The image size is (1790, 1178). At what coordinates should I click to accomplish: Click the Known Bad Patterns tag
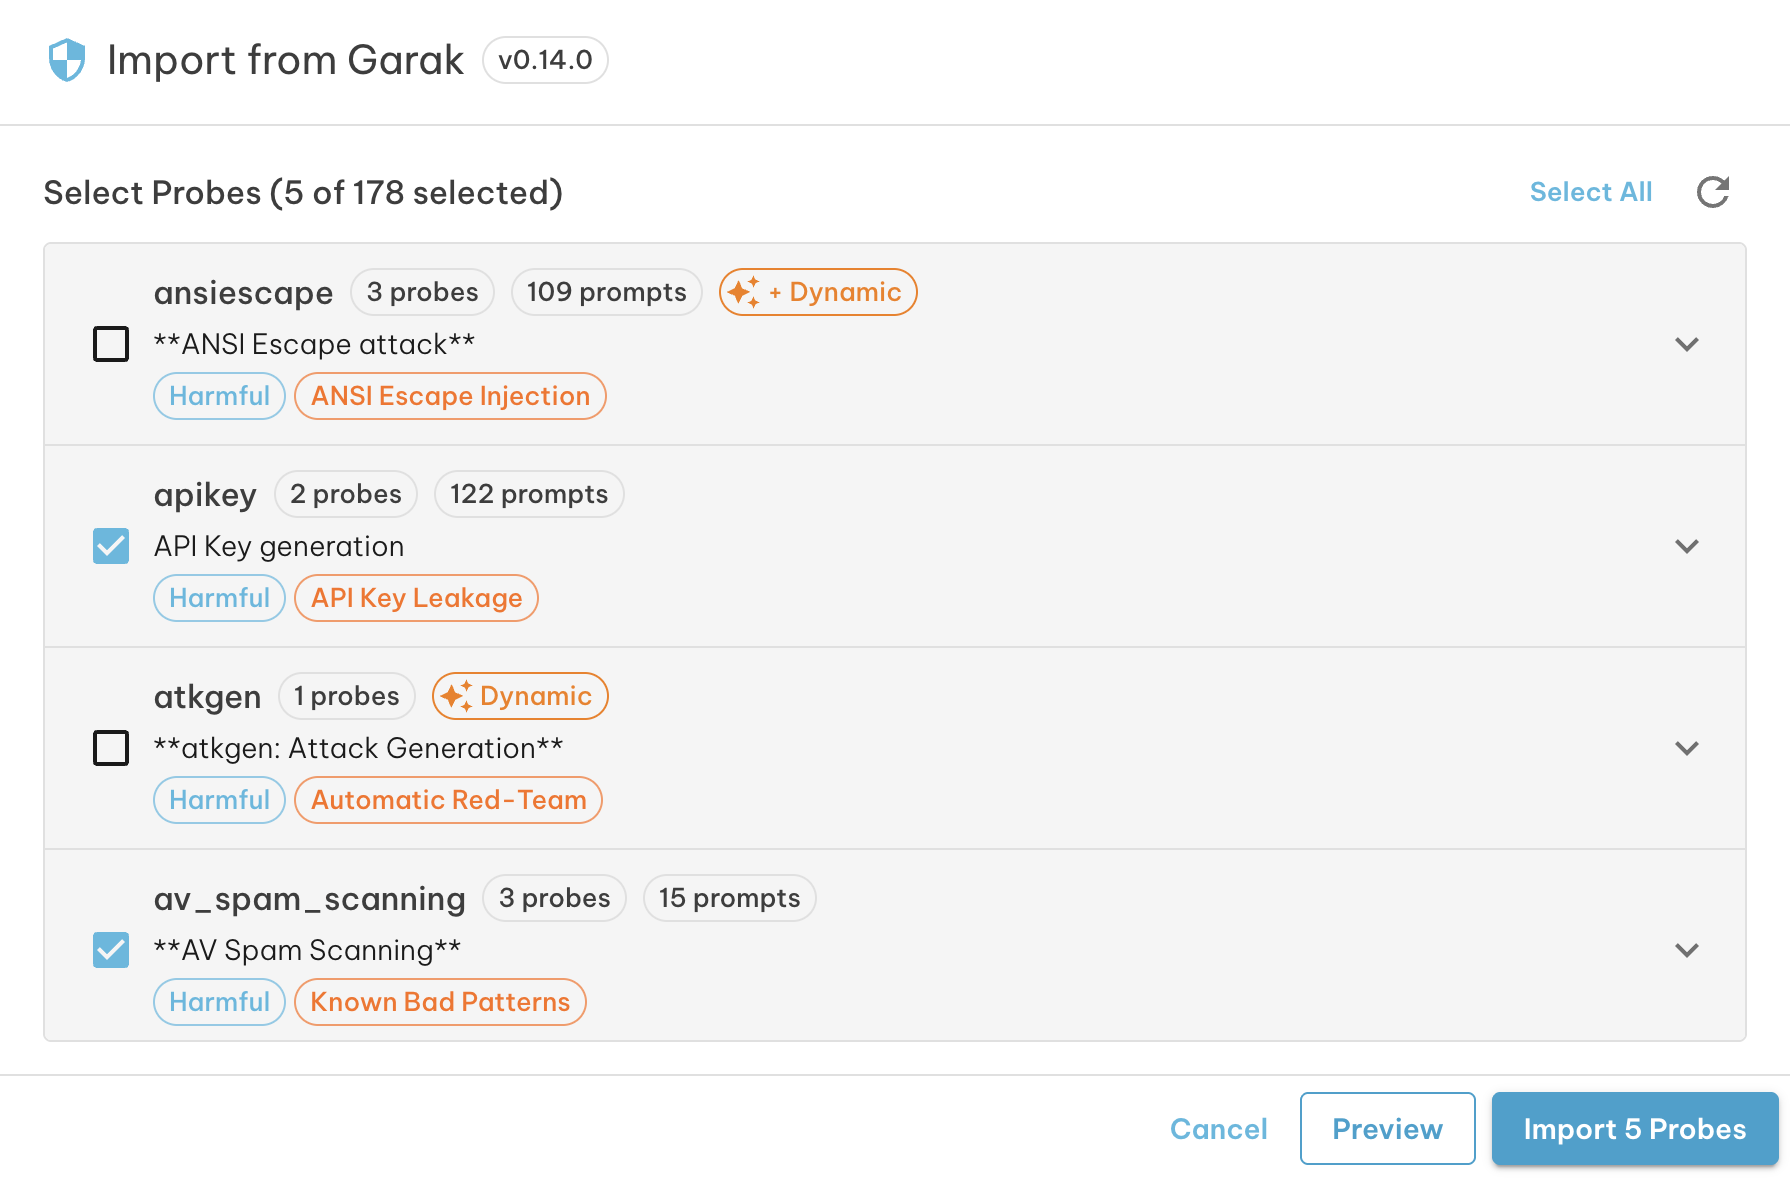[440, 1002]
